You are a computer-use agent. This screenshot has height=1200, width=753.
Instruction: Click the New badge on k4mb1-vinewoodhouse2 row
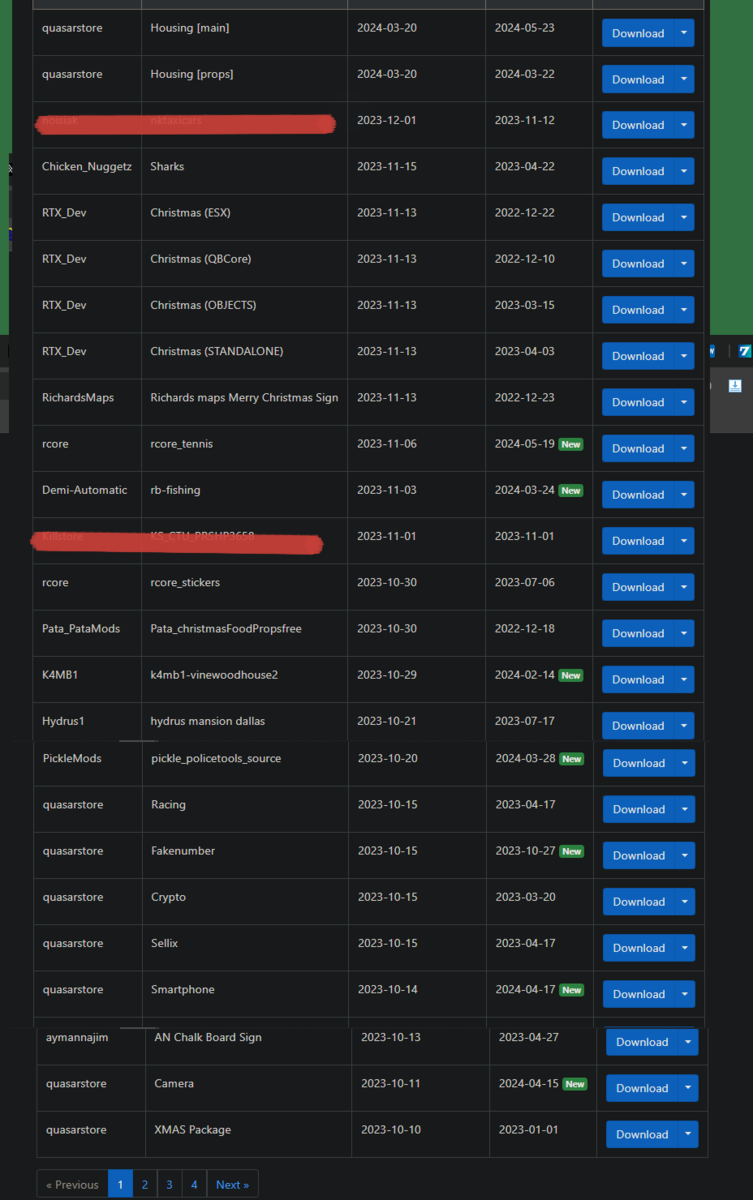click(570, 675)
